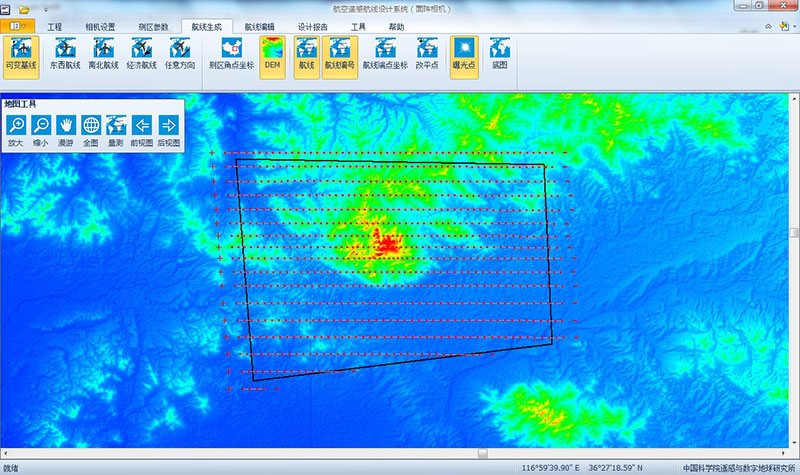The width and height of the screenshot is (800, 475).
Task: Toggle the 曝光点 exposure points display
Action: coord(464,54)
